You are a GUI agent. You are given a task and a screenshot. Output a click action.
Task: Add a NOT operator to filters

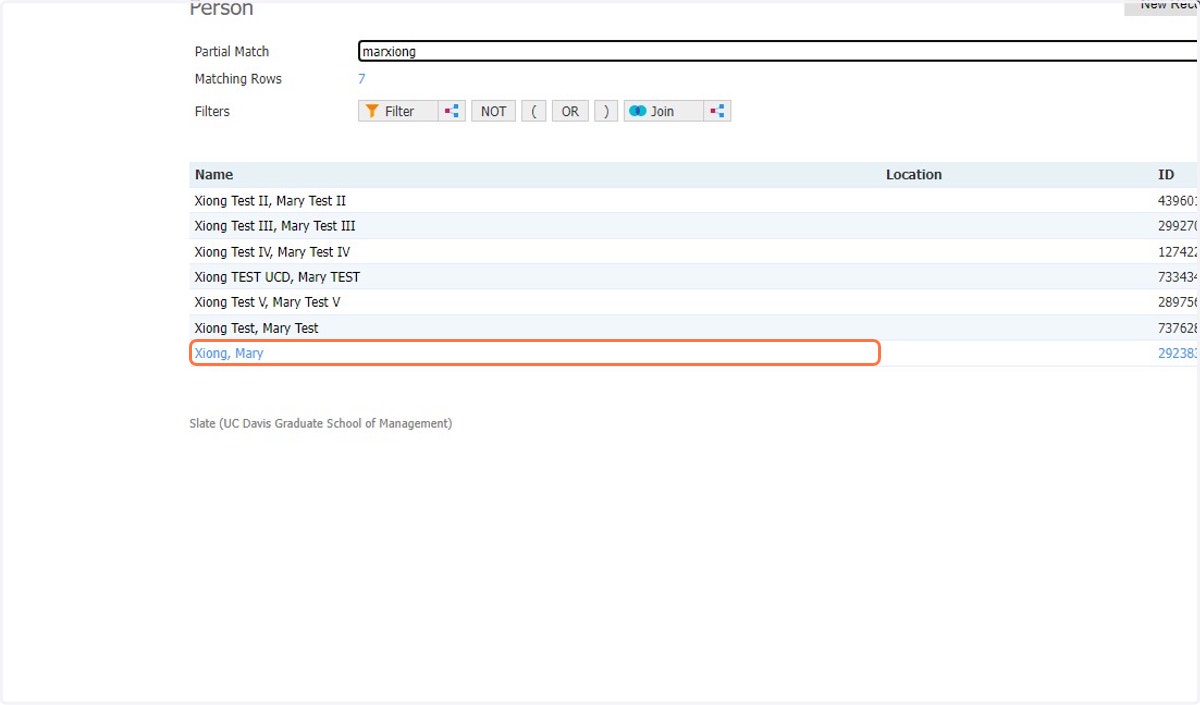[494, 111]
